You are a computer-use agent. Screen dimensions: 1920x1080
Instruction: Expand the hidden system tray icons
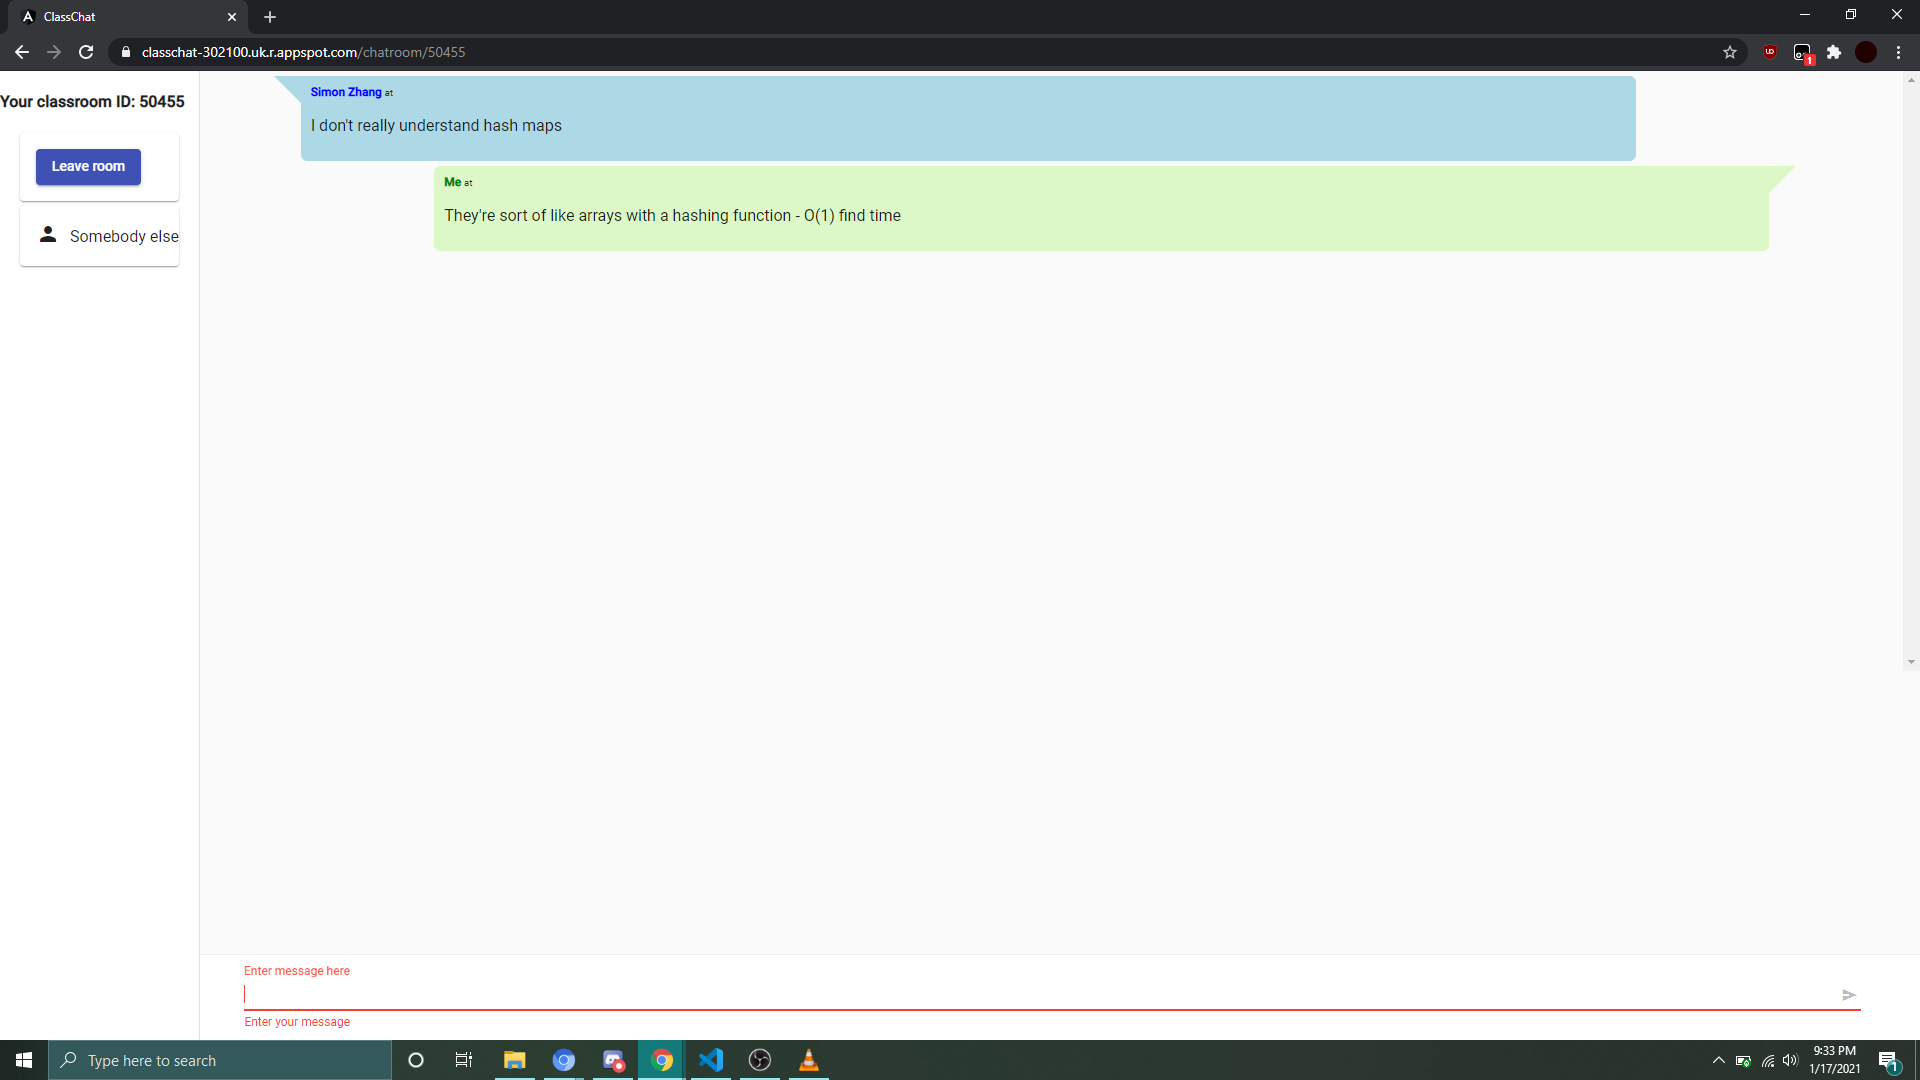coord(1718,1060)
